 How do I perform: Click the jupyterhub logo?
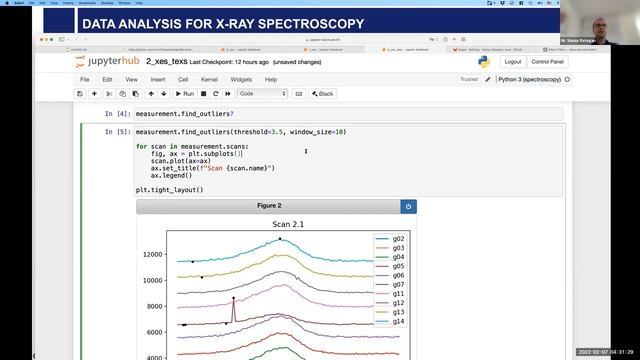[x=107, y=62]
